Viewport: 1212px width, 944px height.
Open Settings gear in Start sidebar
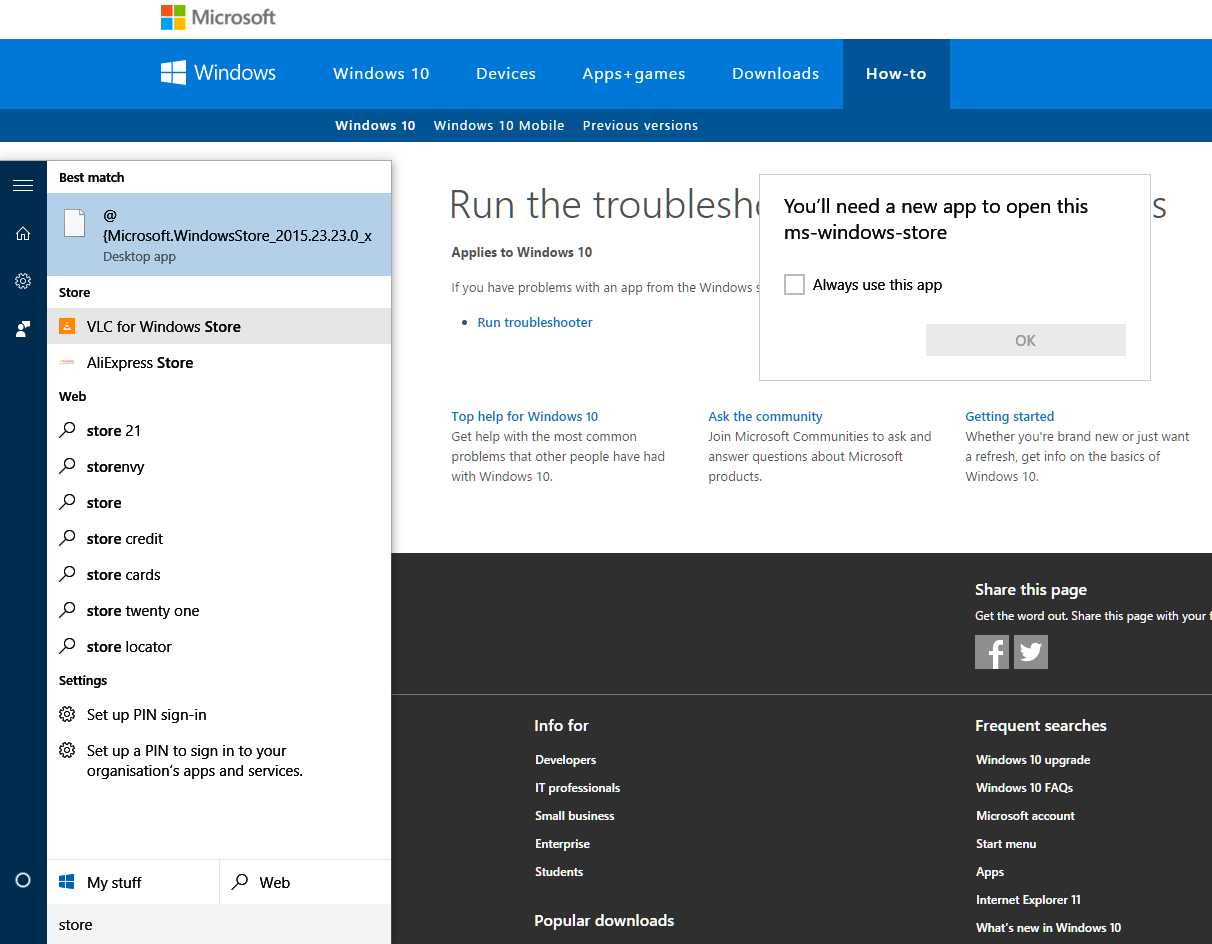point(22,281)
